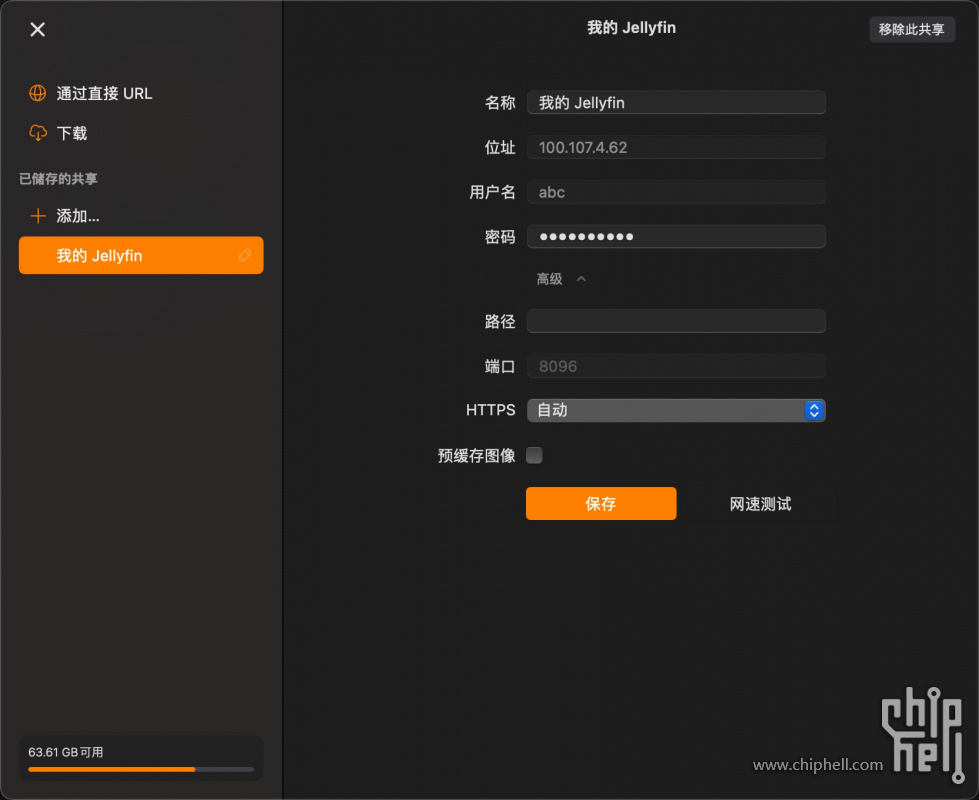This screenshot has height=800, width=979.
Task: Open the 下载 section
Action: click(x=72, y=133)
